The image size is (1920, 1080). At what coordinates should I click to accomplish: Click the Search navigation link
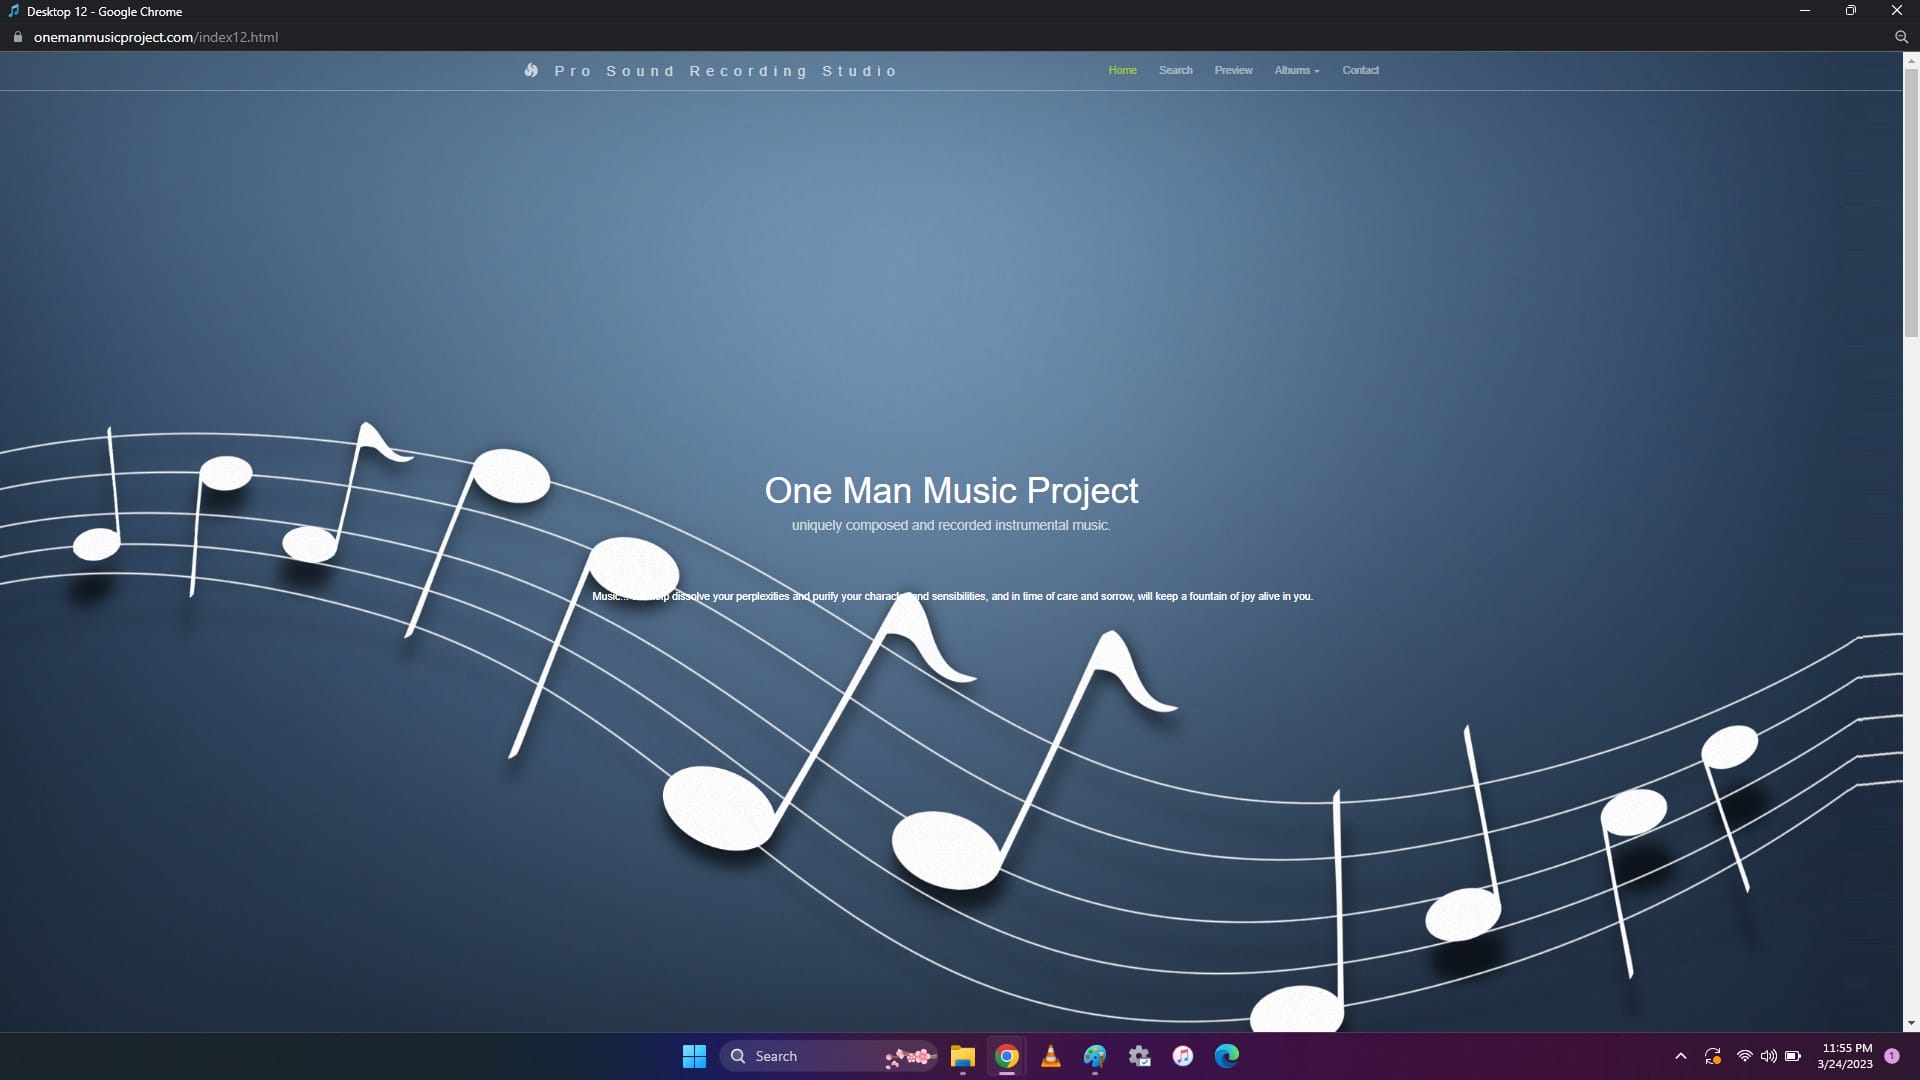coord(1175,70)
